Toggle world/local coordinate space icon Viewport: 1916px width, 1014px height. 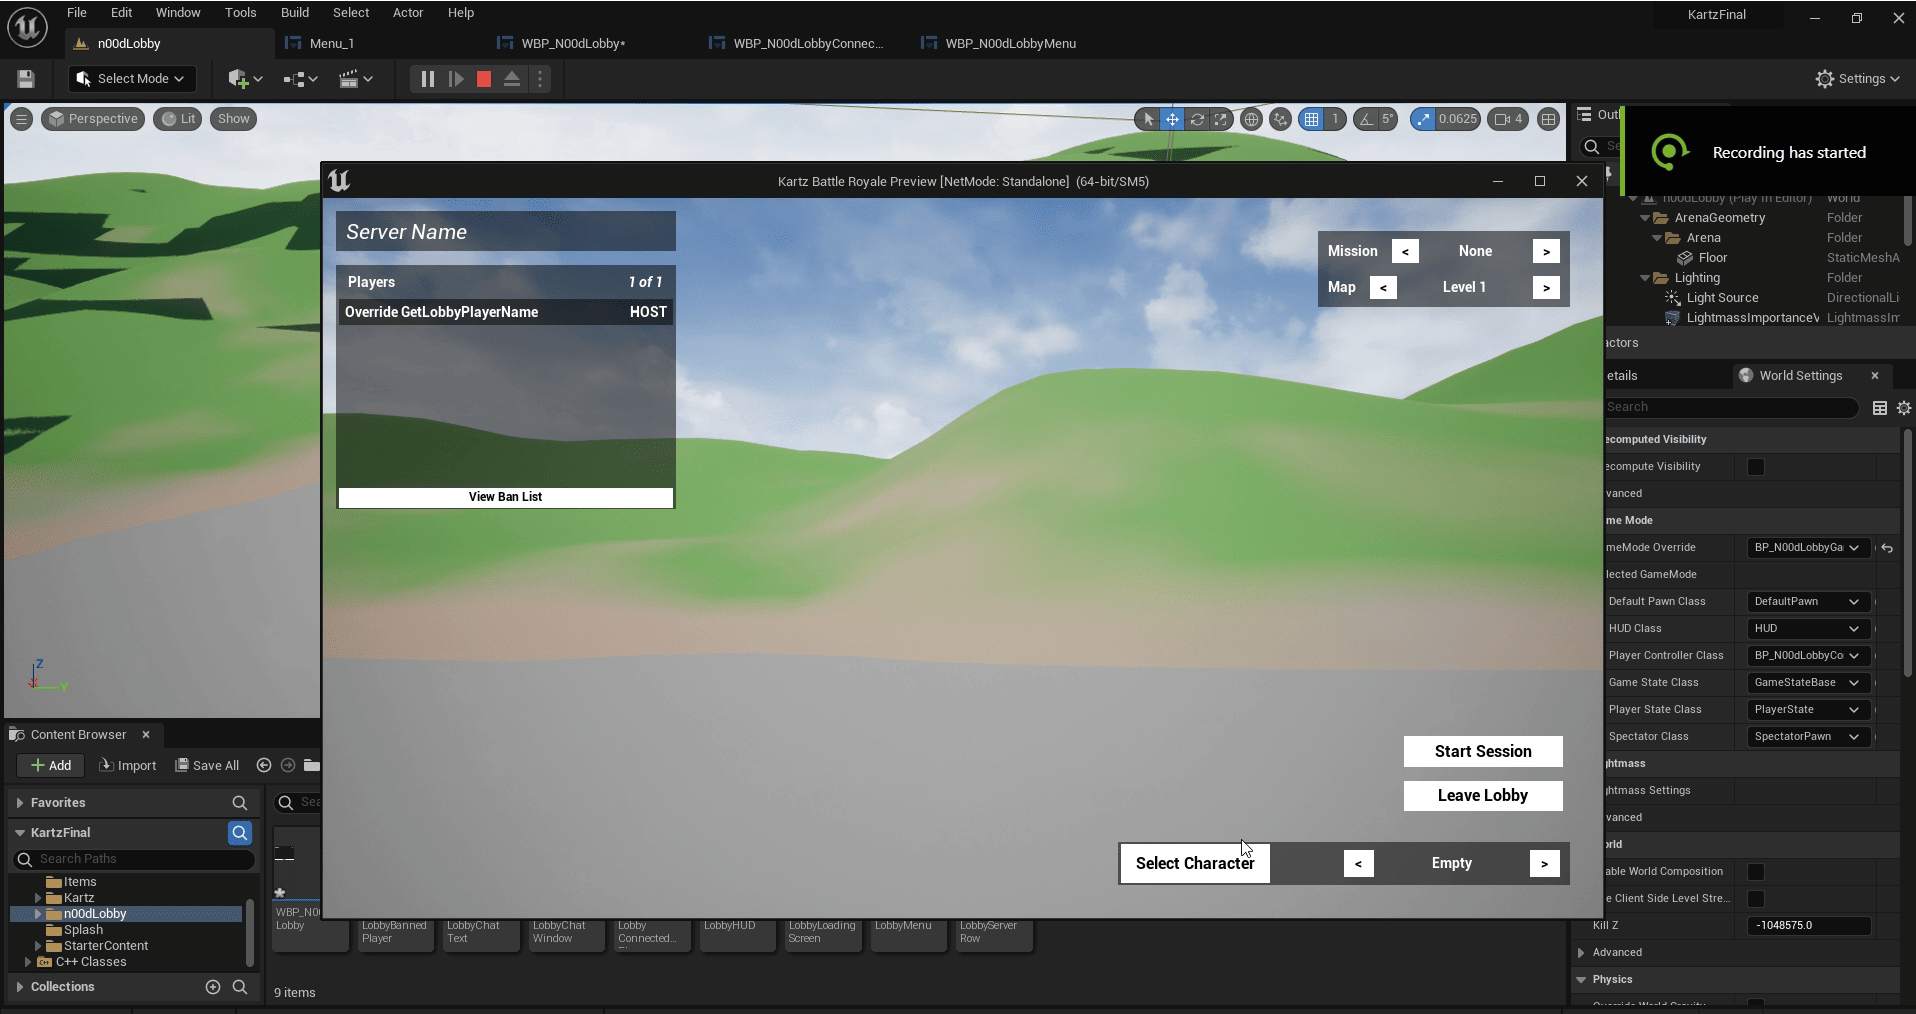coord(1251,119)
